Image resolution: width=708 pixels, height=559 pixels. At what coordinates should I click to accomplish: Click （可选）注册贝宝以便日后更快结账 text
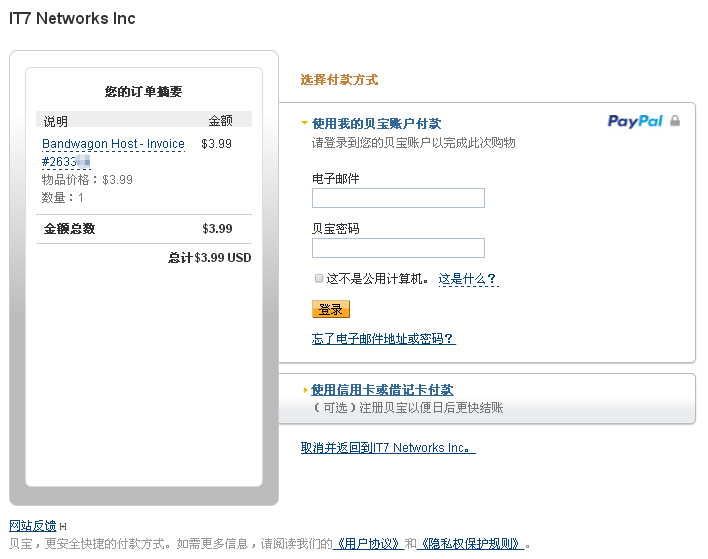coord(407,408)
